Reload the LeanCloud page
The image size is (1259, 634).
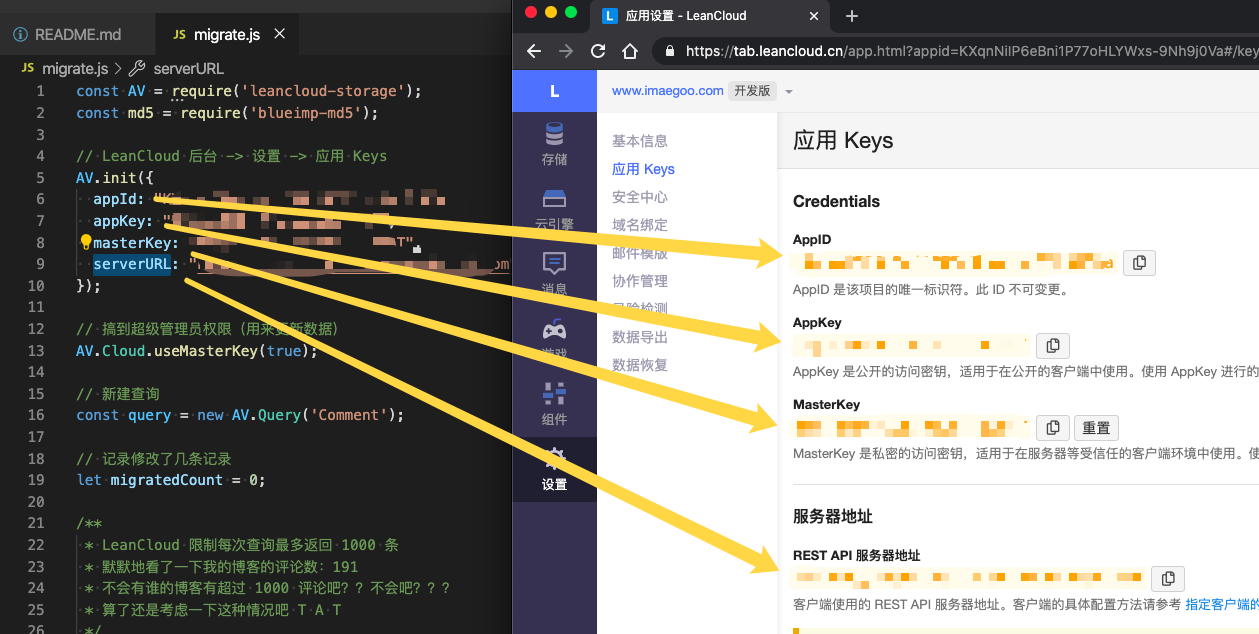598,51
